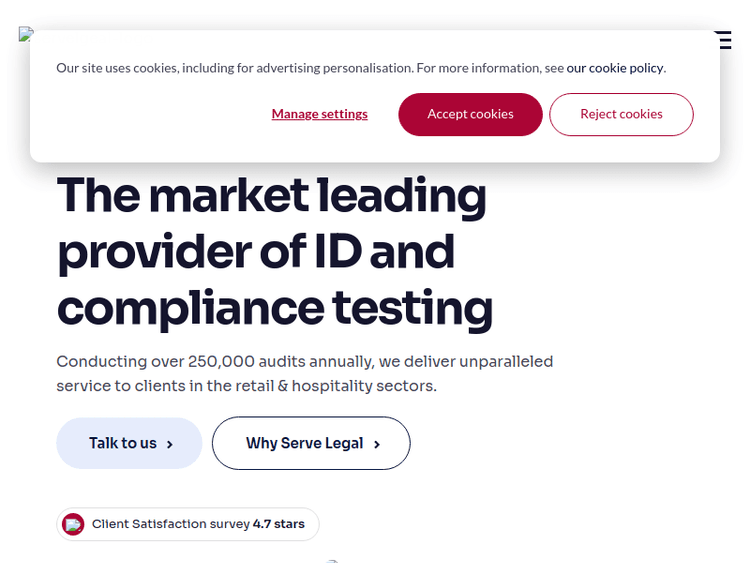Accept cookies on the banner
The width and height of the screenshot is (750, 563).
(470, 114)
